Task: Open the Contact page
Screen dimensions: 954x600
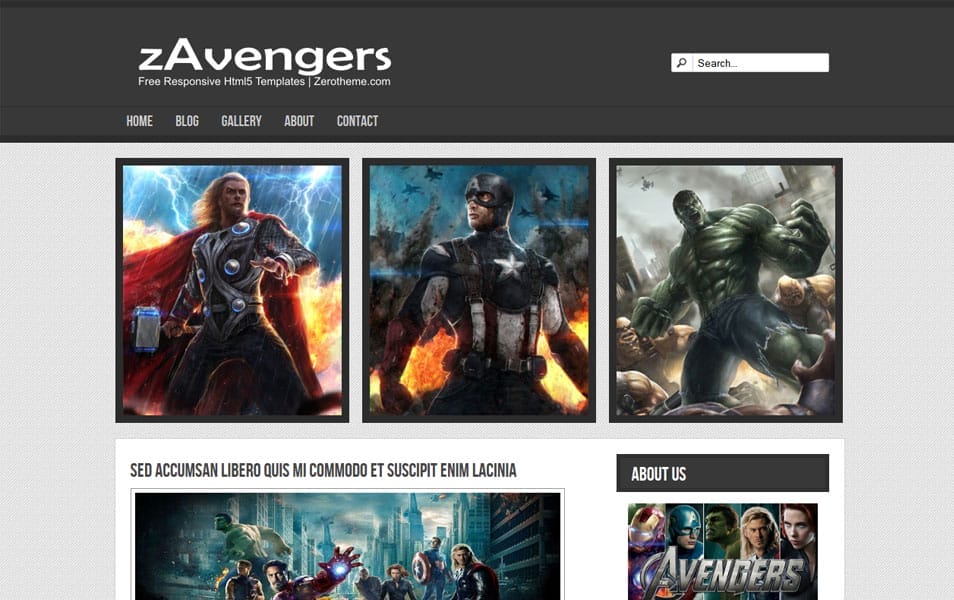Action: click(357, 121)
